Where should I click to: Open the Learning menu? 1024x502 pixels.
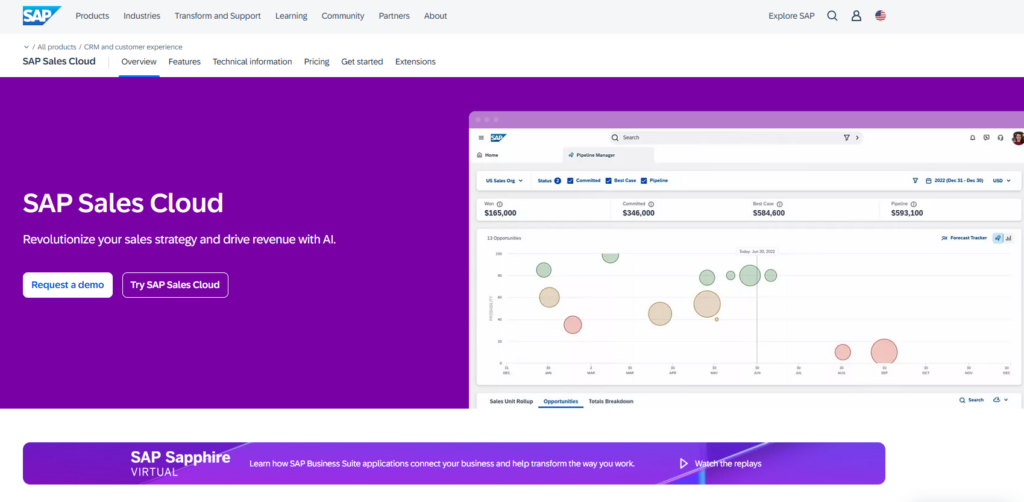coord(291,16)
